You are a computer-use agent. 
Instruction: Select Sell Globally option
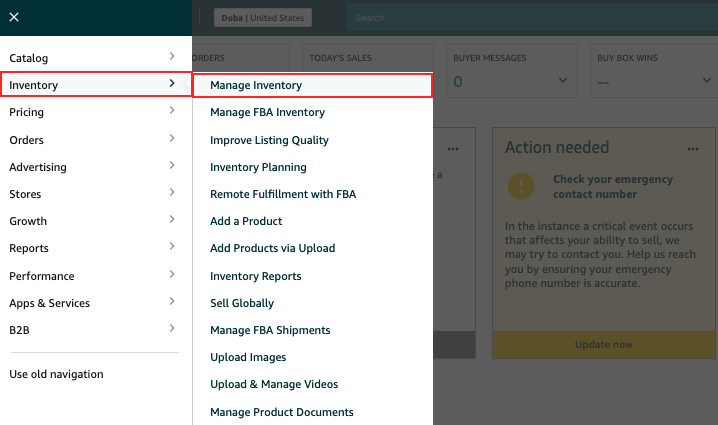point(242,303)
